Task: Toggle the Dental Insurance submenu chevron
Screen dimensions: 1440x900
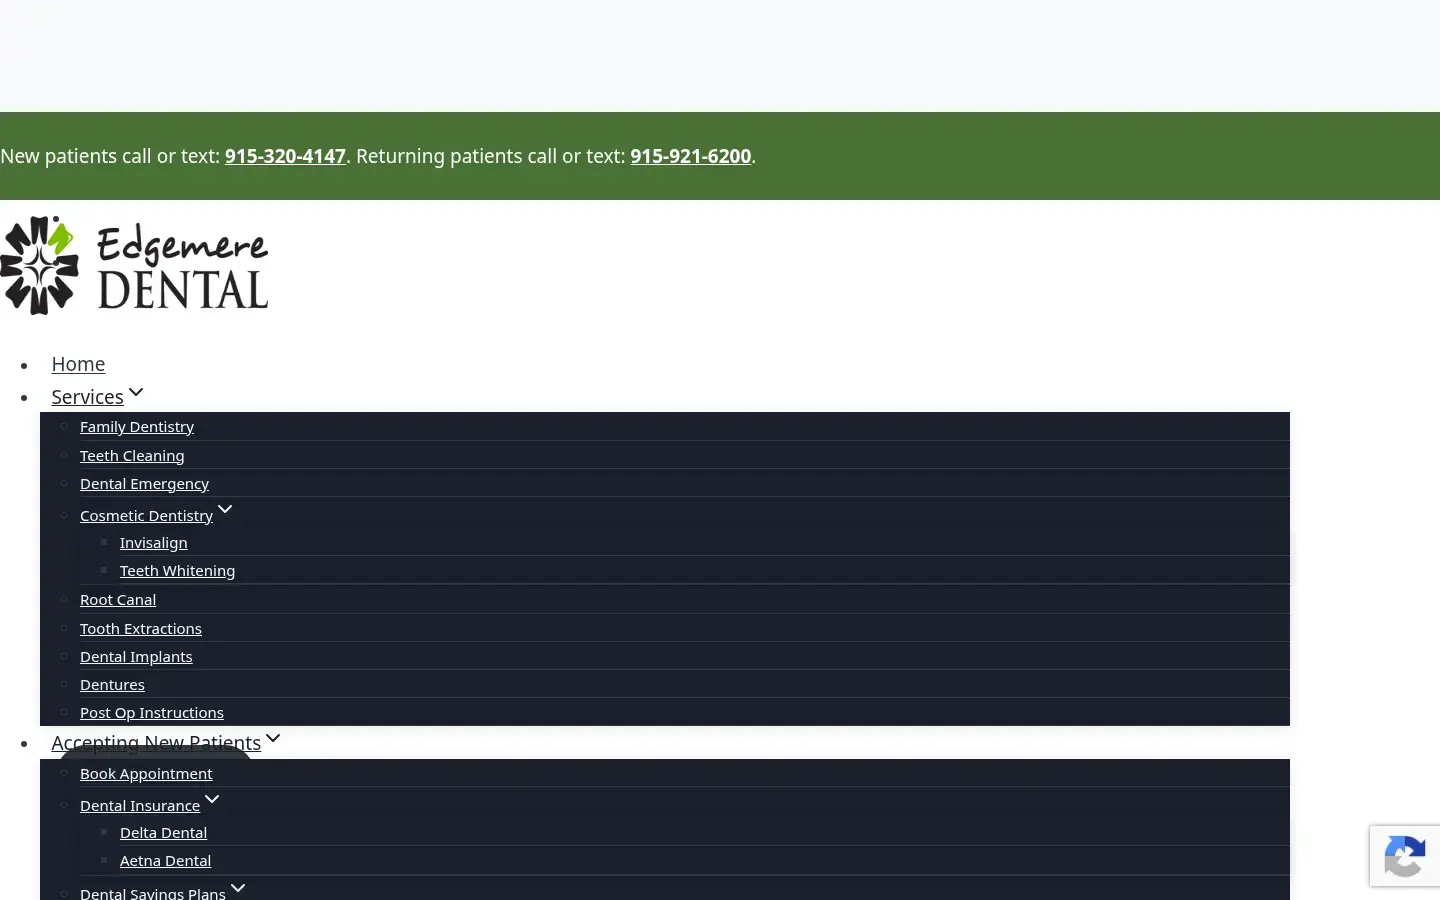Action: tap(212, 799)
